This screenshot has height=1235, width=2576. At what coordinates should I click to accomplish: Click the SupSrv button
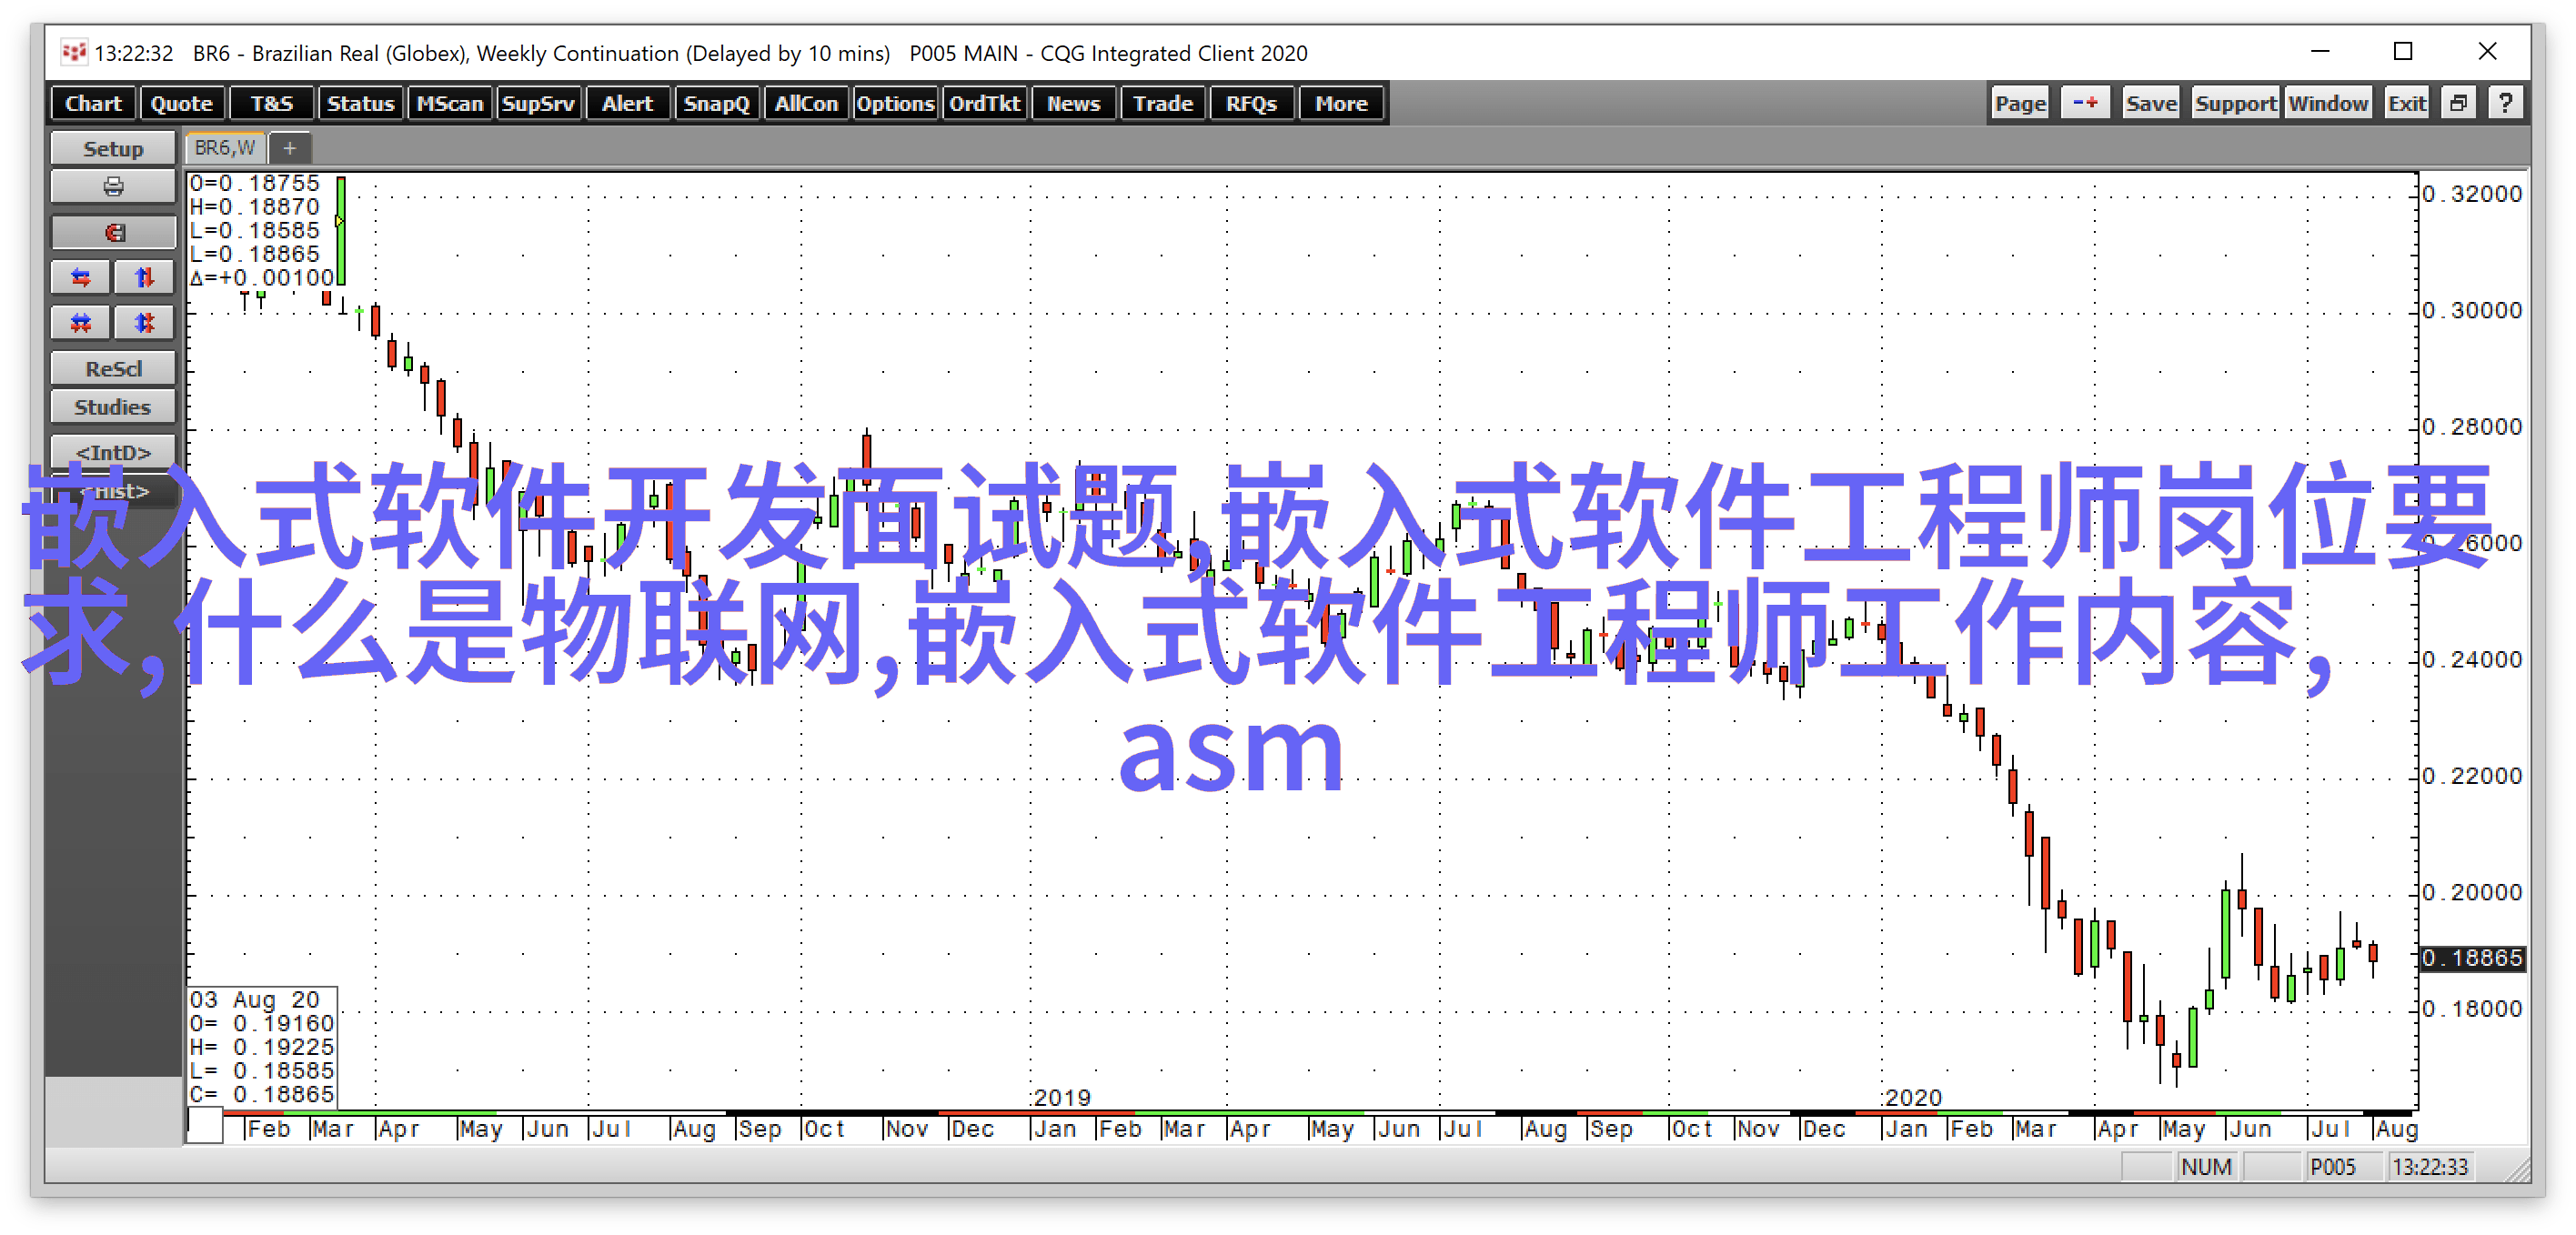[x=538, y=103]
